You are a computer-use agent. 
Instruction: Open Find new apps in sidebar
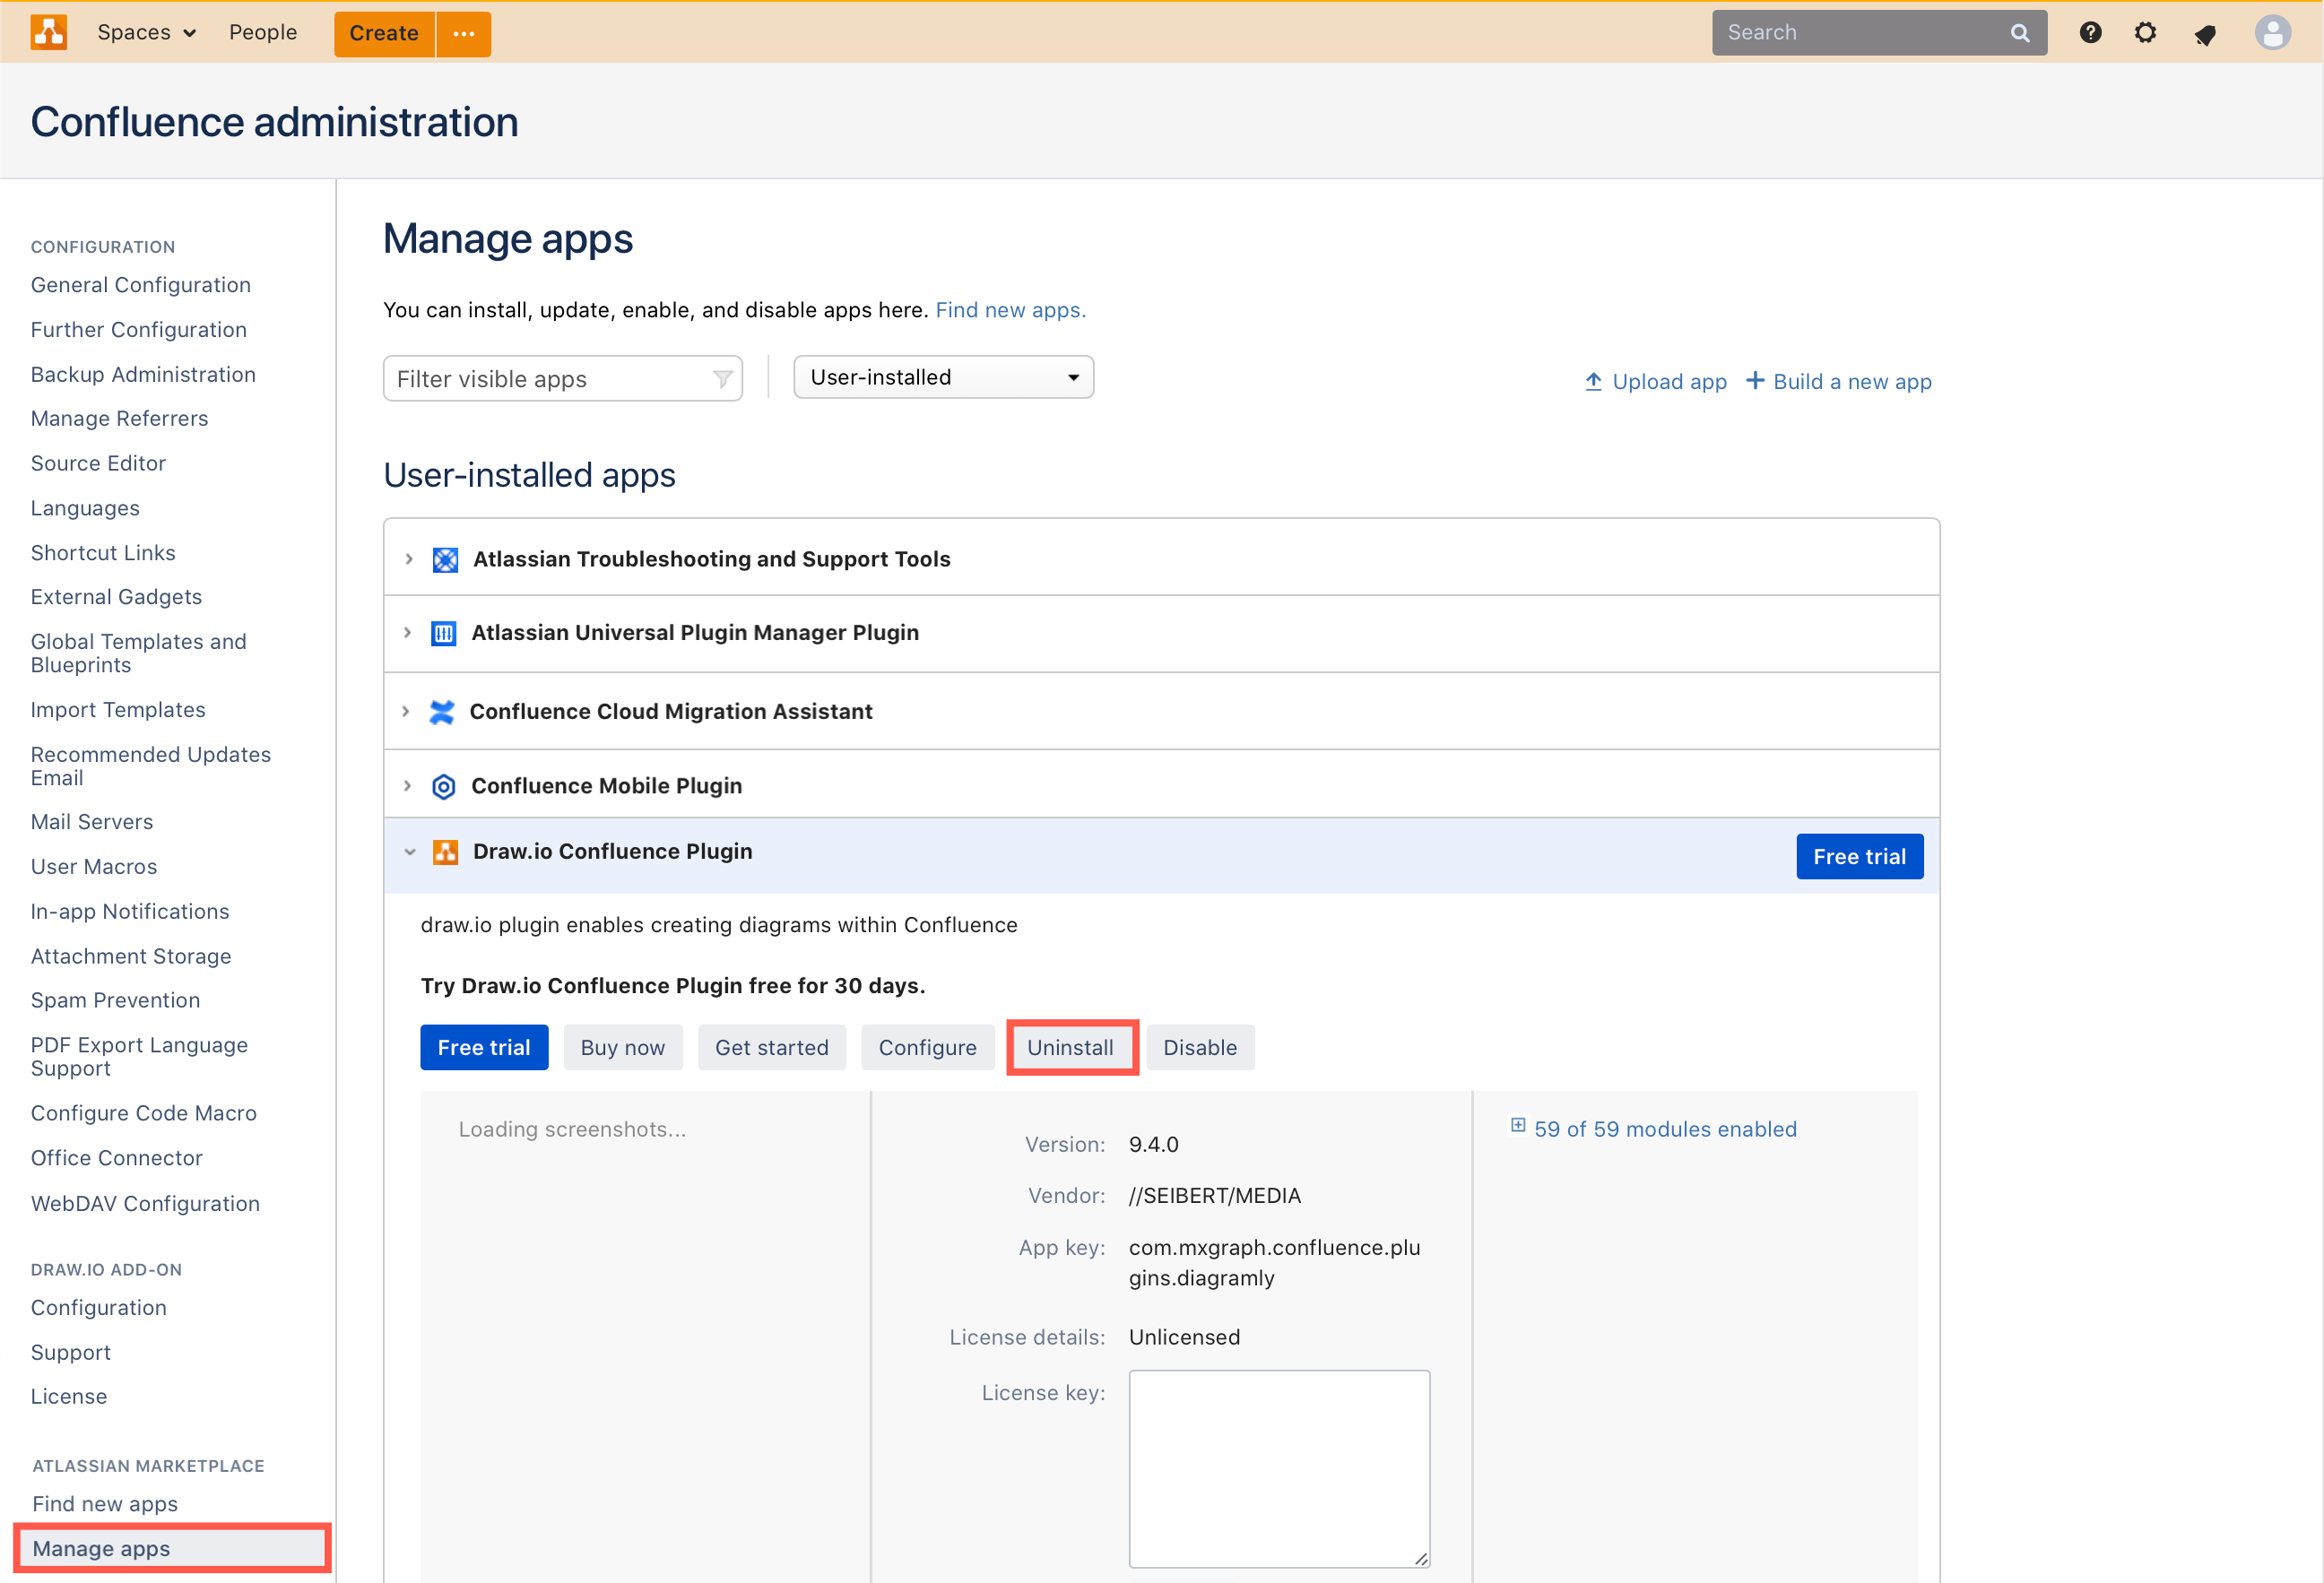pos(105,1504)
